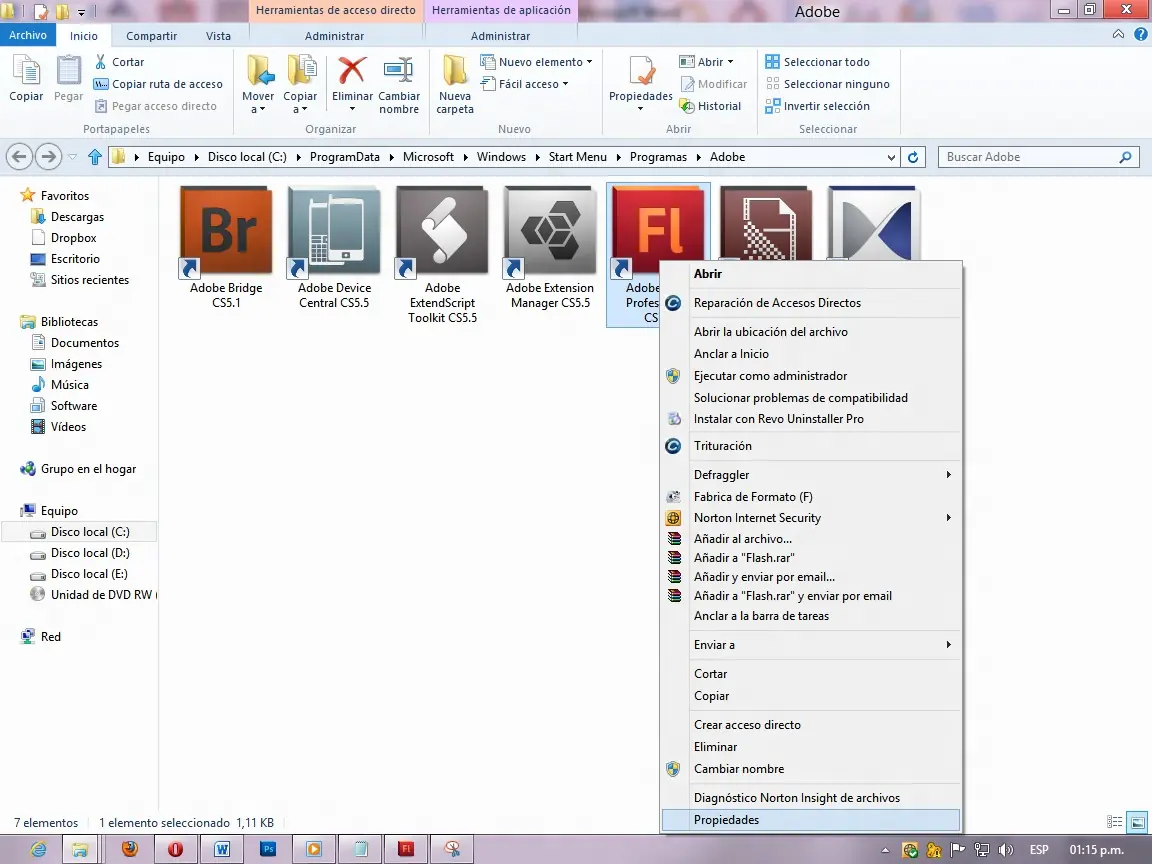Click Disco local (C:) breadcrumb segment
Image resolution: width=1152 pixels, height=864 pixels.
247,157
